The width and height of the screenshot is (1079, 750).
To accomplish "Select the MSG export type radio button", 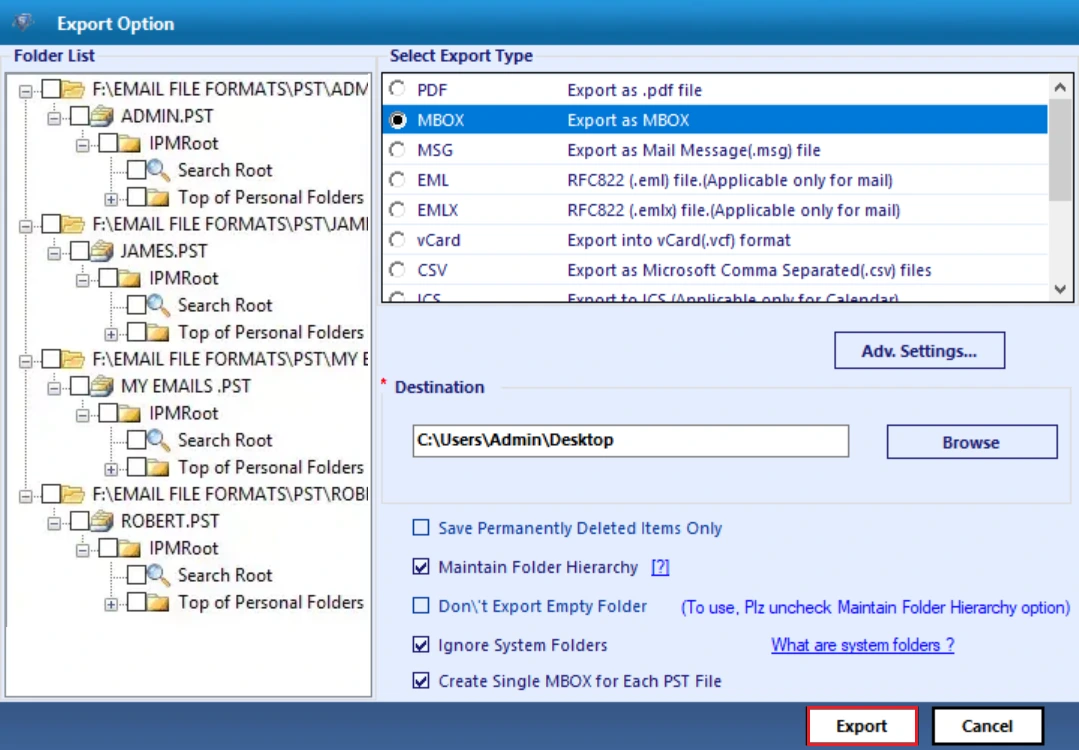I will (398, 149).
